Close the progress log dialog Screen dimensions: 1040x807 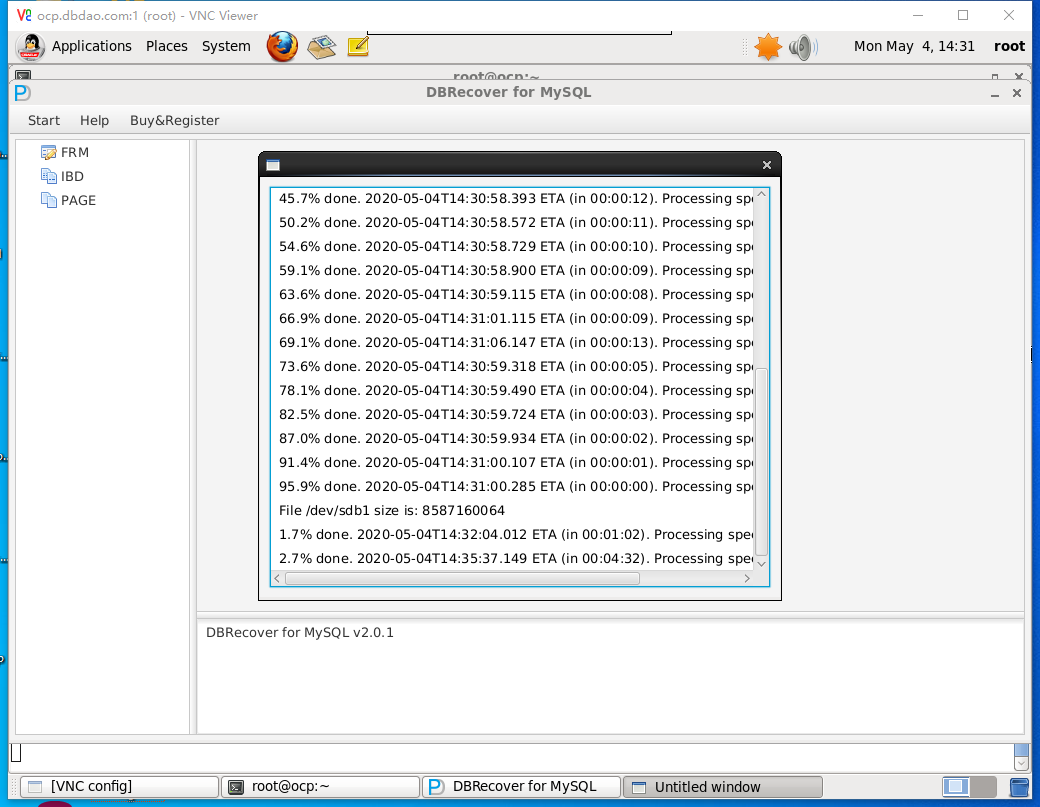coord(767,165)
